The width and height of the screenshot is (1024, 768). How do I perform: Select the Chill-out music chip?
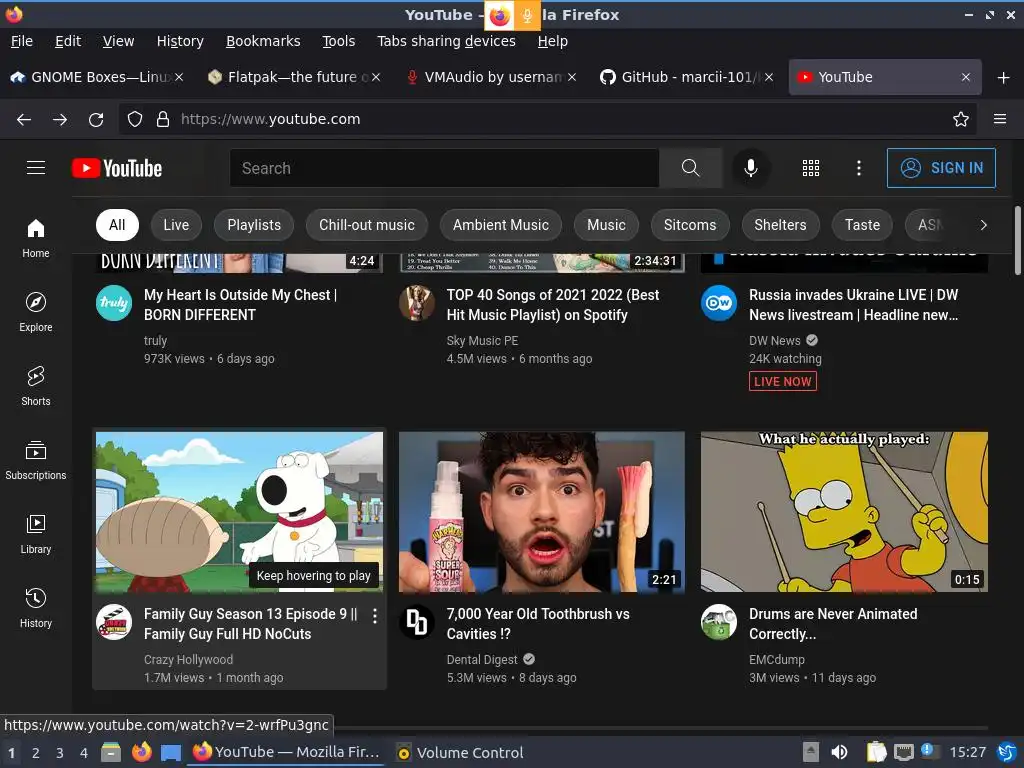coord(366,225)
